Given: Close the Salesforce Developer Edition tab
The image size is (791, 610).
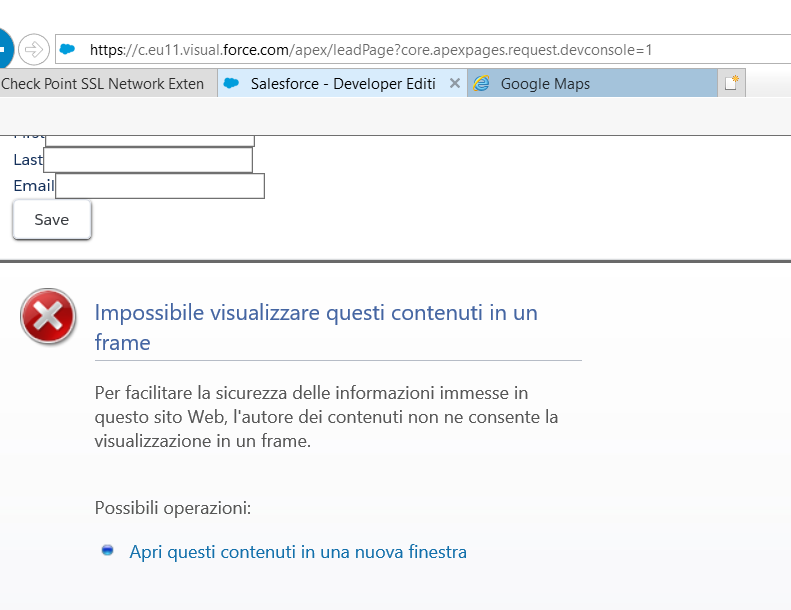Looking at the screenshot, I should 455,84.
